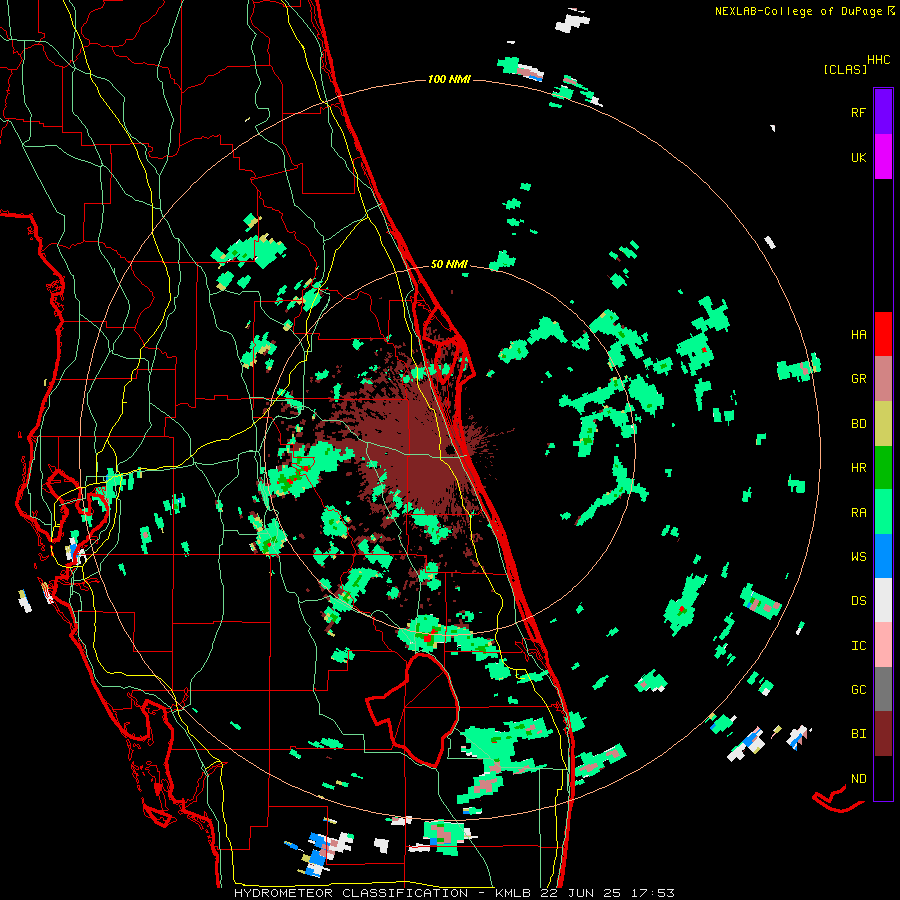The height and width of the screenshot is (900, 900).
Task: Click the GC gray legend swatch
Action: [x=883, y=689]
